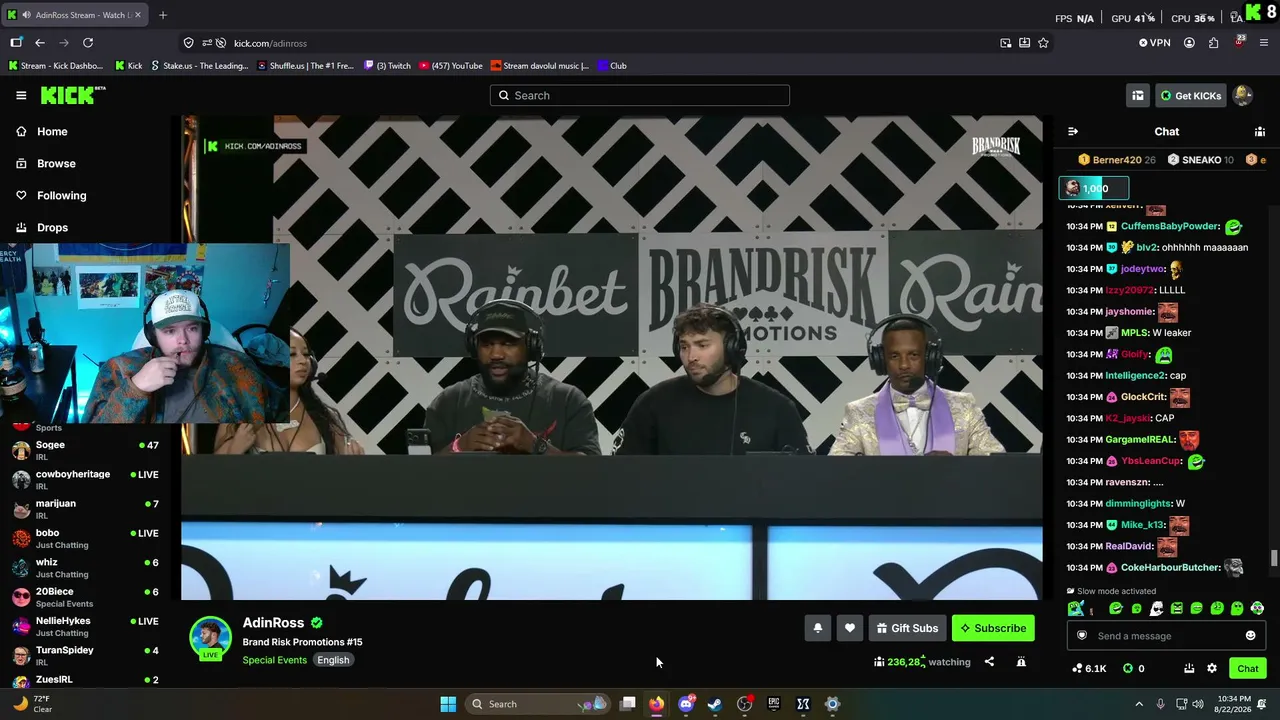Open the Twitch bookmark
1280x720 pixels.
pyautogui.click(x=388, y=66)
